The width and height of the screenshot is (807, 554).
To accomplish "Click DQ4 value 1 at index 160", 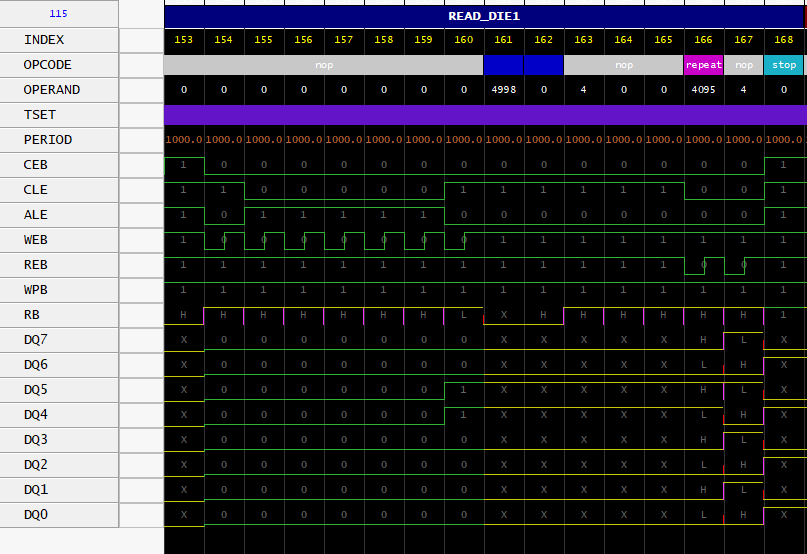I will pos(464,414).
